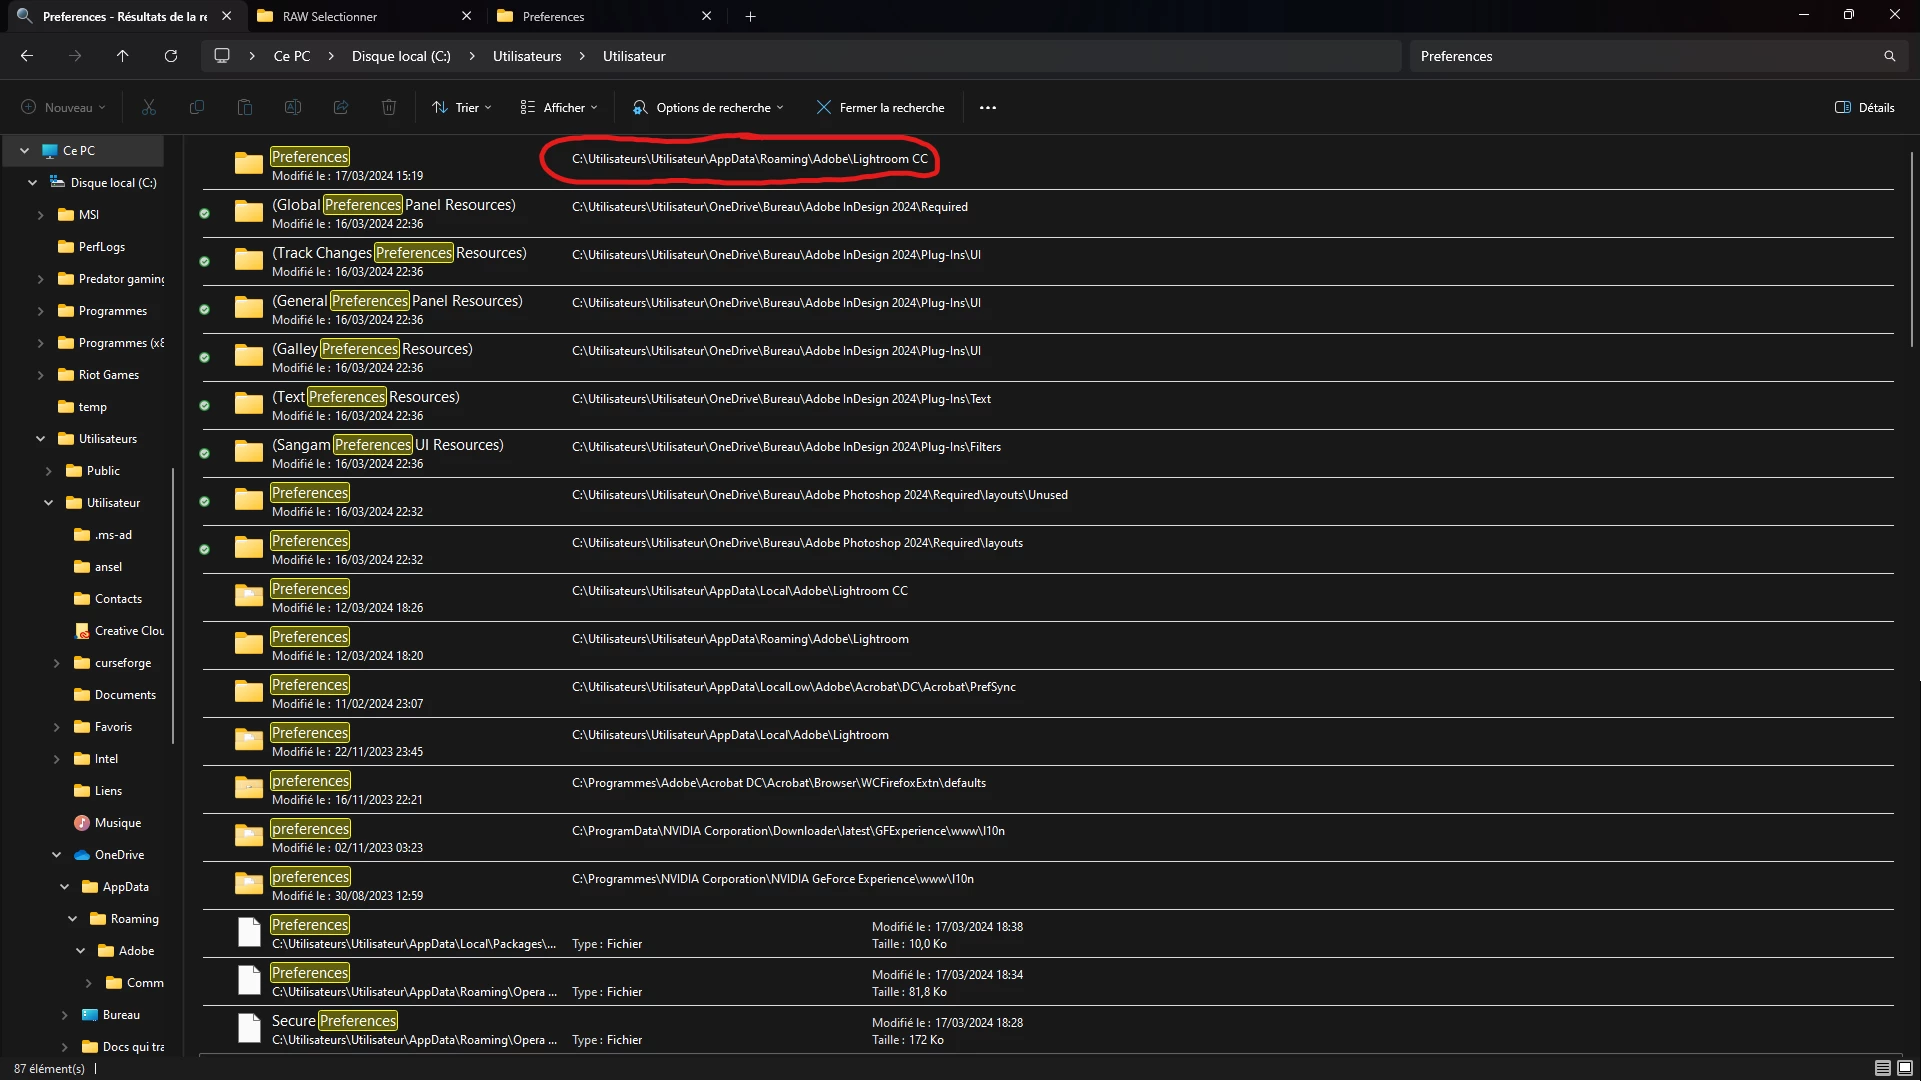Switch to large thumbnails view at bottom right

click(1905, 1068)
